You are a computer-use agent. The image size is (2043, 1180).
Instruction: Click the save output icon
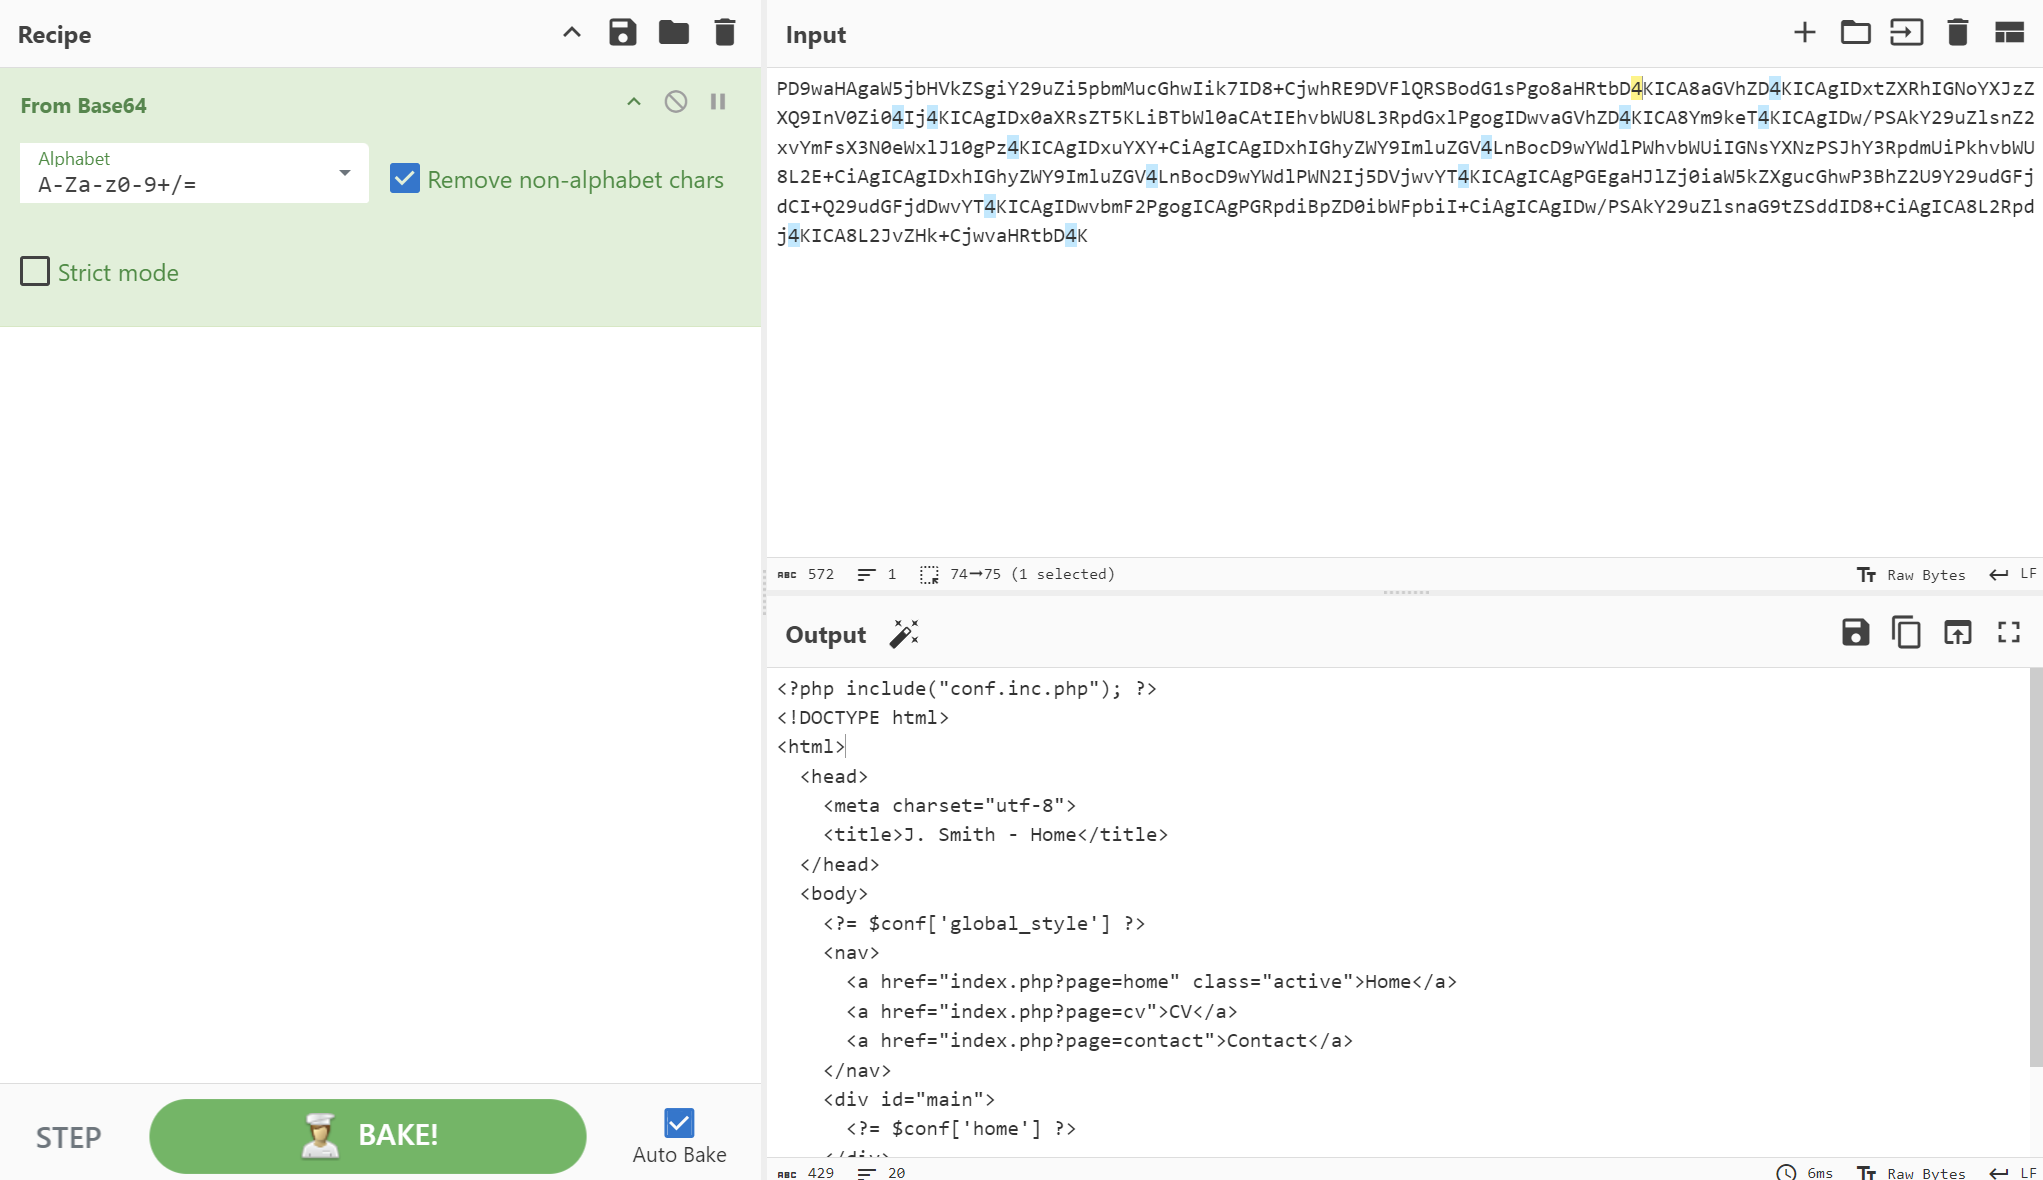click(x=1855, y=634)
